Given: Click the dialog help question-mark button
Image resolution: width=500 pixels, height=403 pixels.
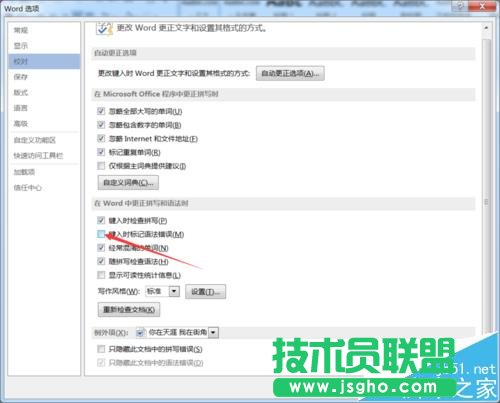Looking at the screenshot, I should pos(460,6).
